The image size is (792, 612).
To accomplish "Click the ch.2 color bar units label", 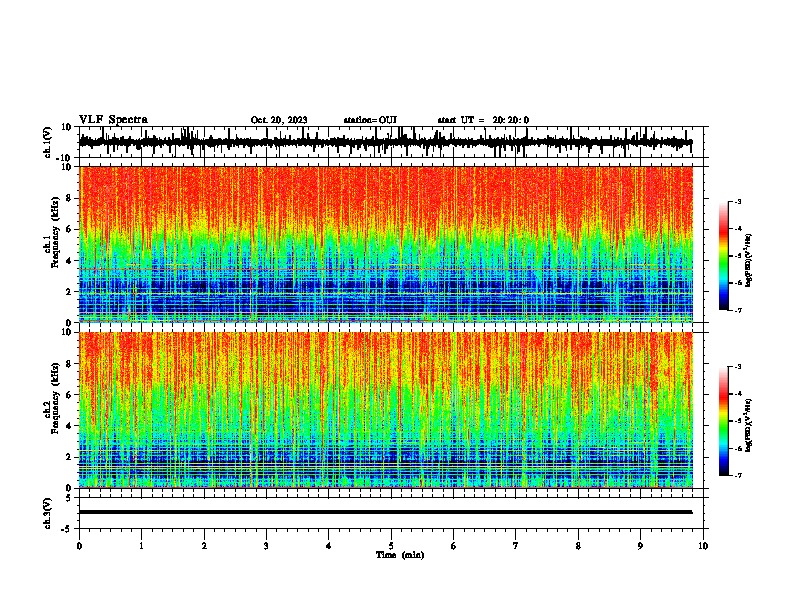I will point(748,426).
